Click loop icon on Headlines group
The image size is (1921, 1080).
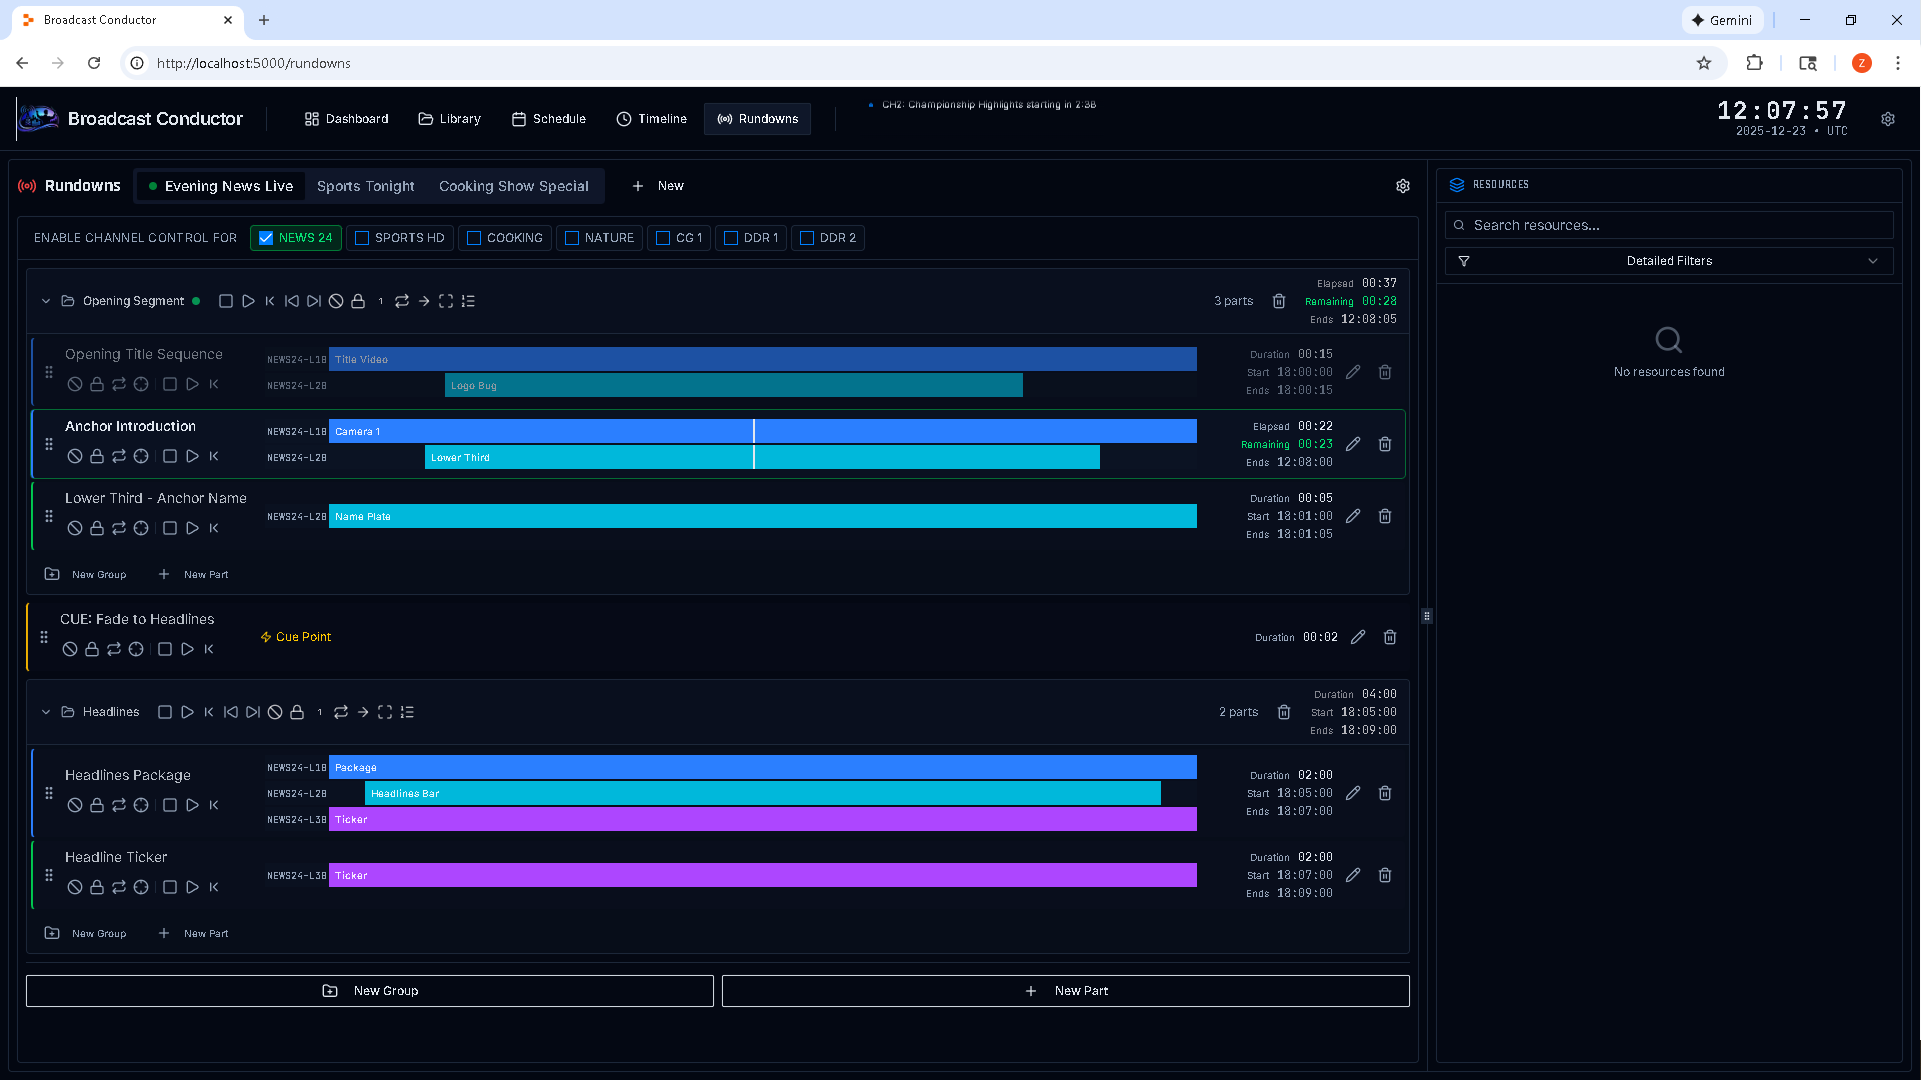click(x=341, y=712)
